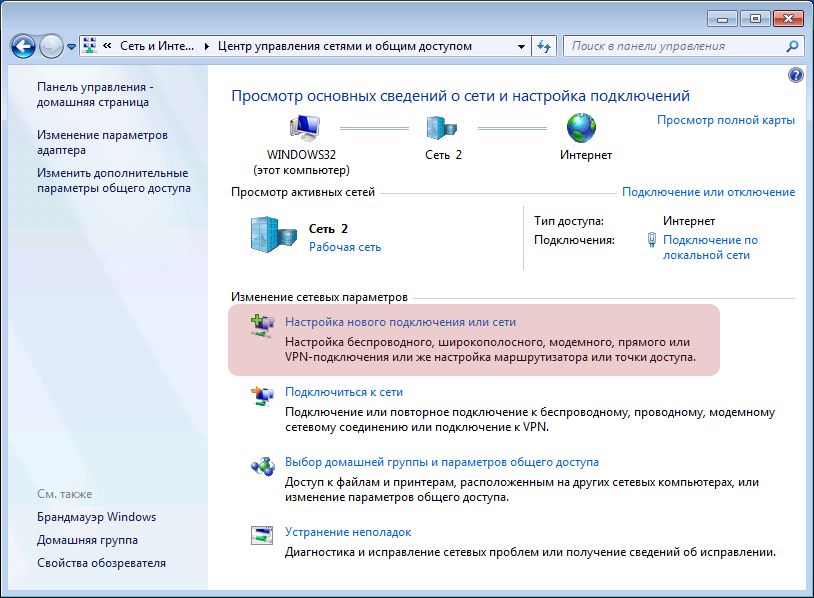Screen dimensions: 814x598
Task: Click the magnifier search icon
Action: tap(792, 46)
